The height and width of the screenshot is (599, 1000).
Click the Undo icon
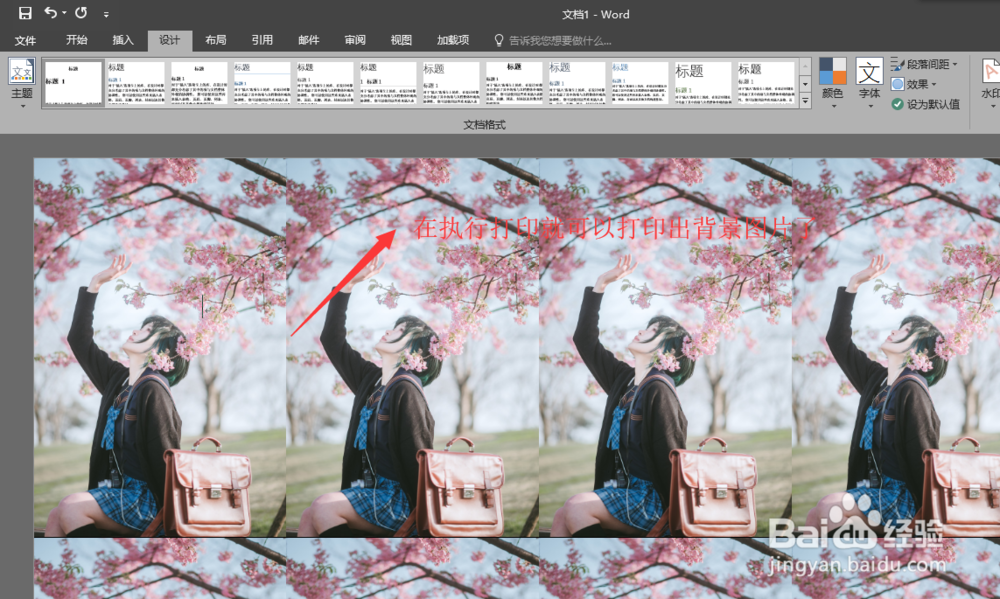[x=51, y=14]
